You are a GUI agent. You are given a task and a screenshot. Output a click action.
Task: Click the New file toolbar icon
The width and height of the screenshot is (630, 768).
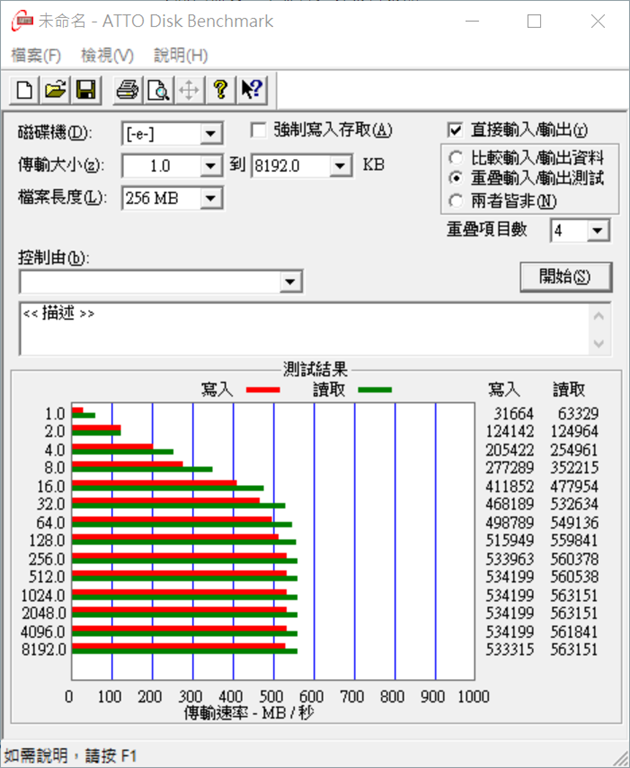[x=25, y=91]
